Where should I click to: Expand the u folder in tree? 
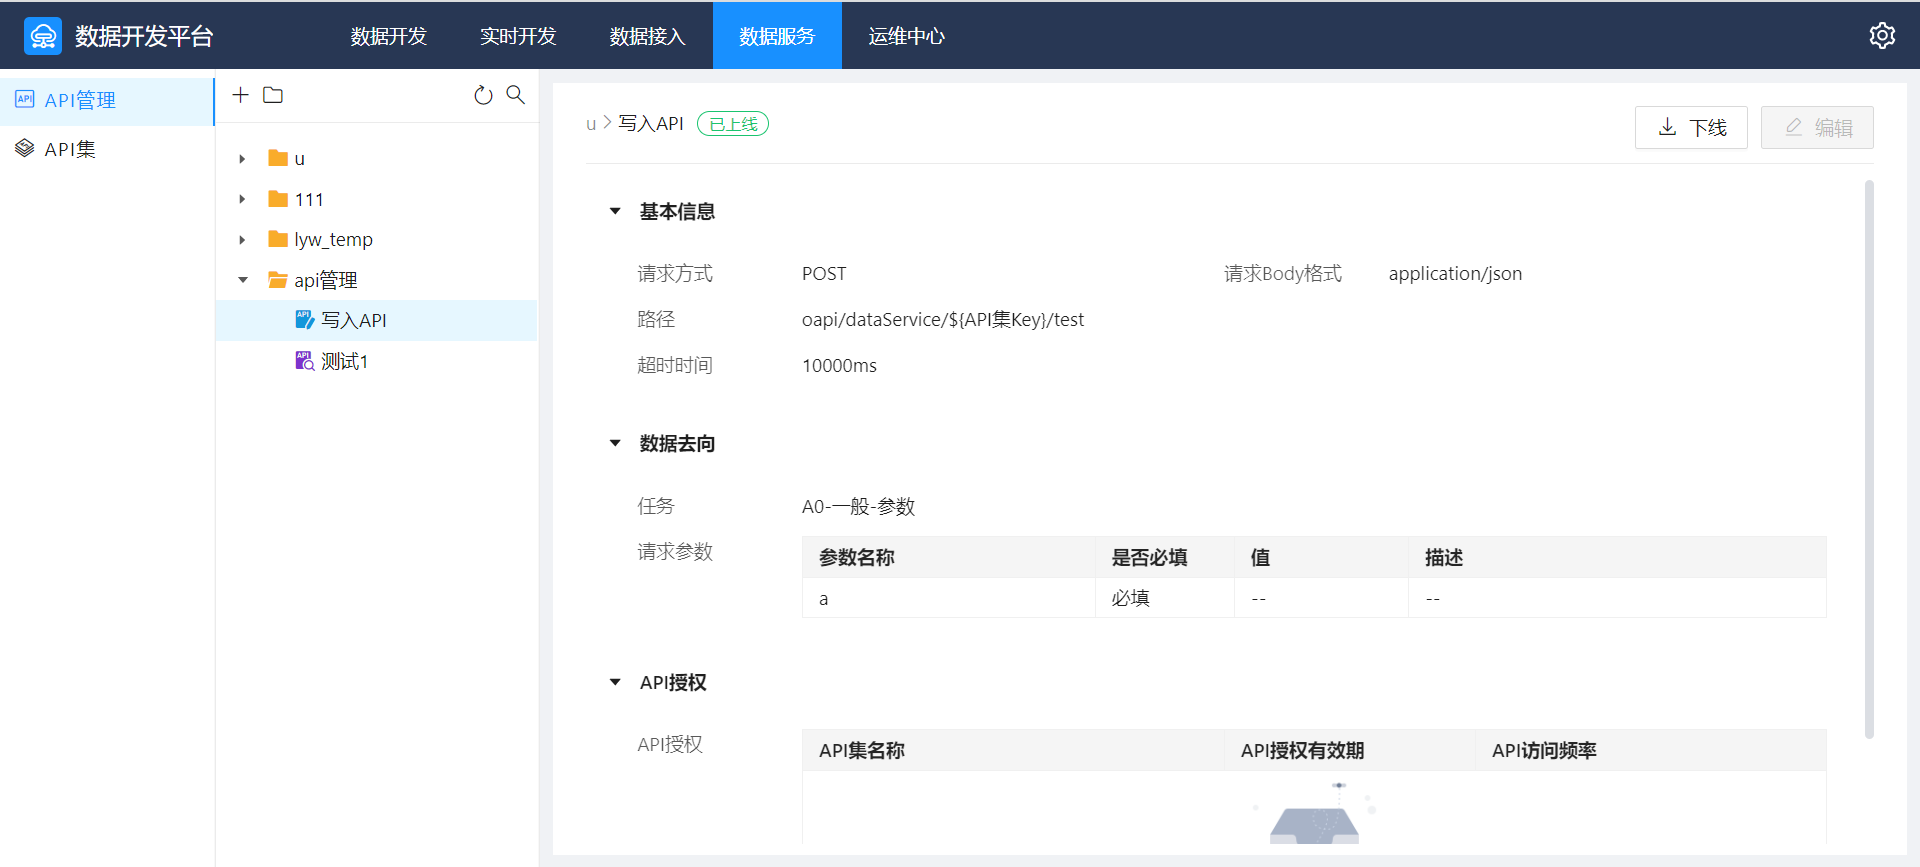pos(242,159)
